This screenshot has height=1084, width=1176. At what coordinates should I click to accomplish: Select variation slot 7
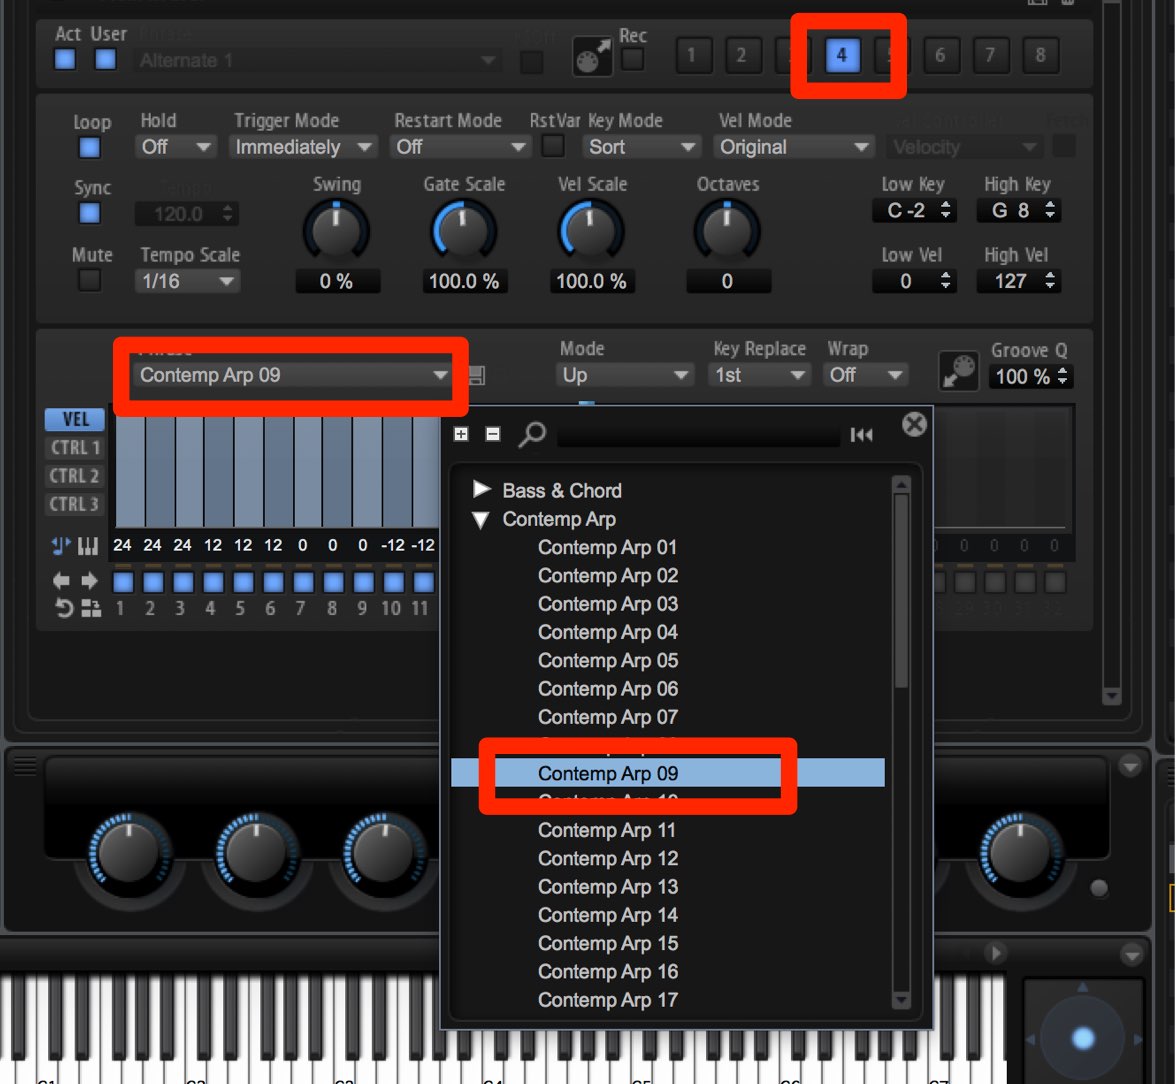(990, 55)
